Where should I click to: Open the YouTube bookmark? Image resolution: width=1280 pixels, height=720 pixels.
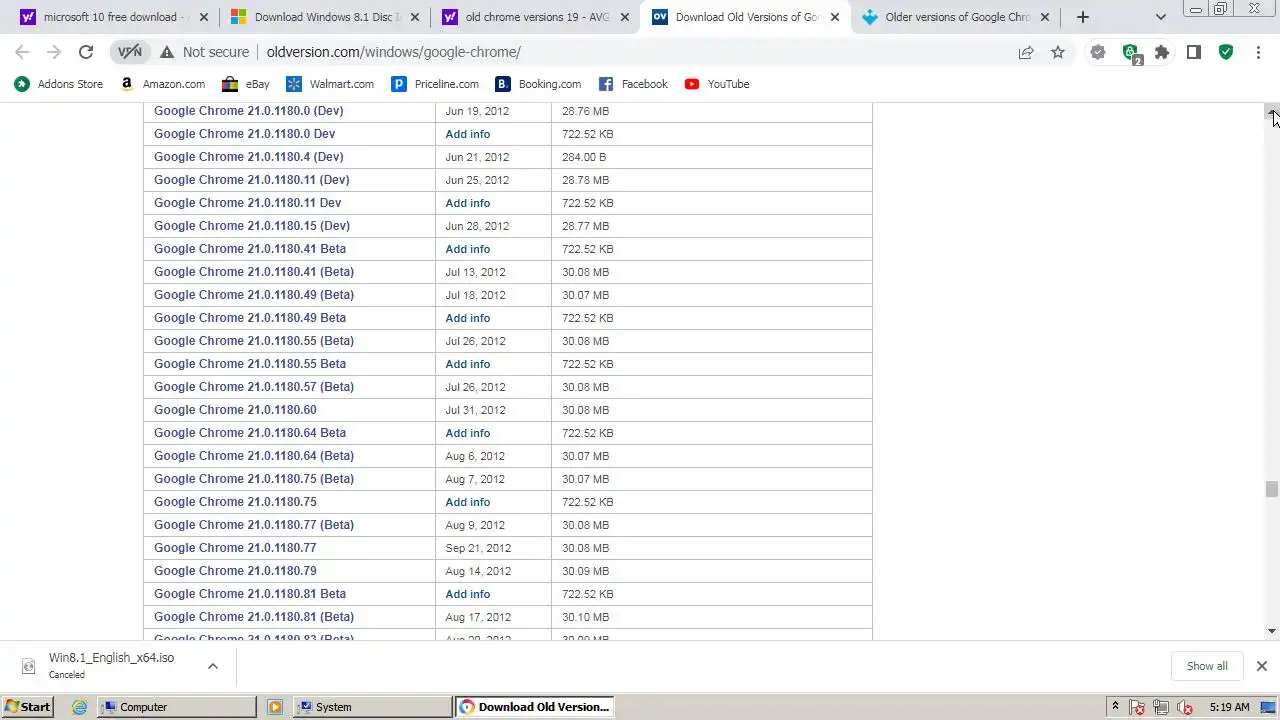[x=717, y=84]
